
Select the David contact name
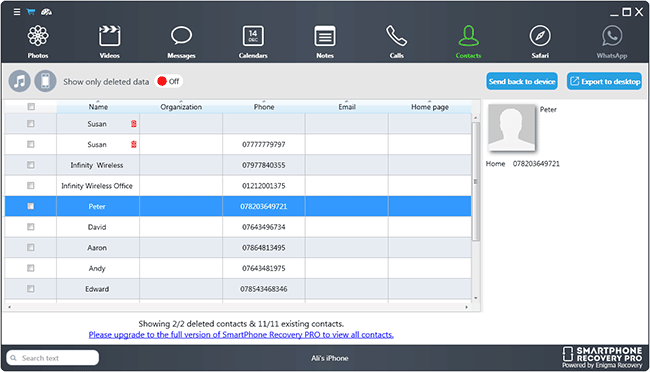tap(97, 227)
